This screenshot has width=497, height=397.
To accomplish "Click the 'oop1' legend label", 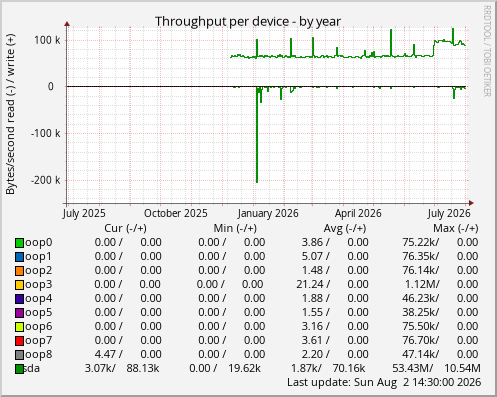I will [39, 257].
